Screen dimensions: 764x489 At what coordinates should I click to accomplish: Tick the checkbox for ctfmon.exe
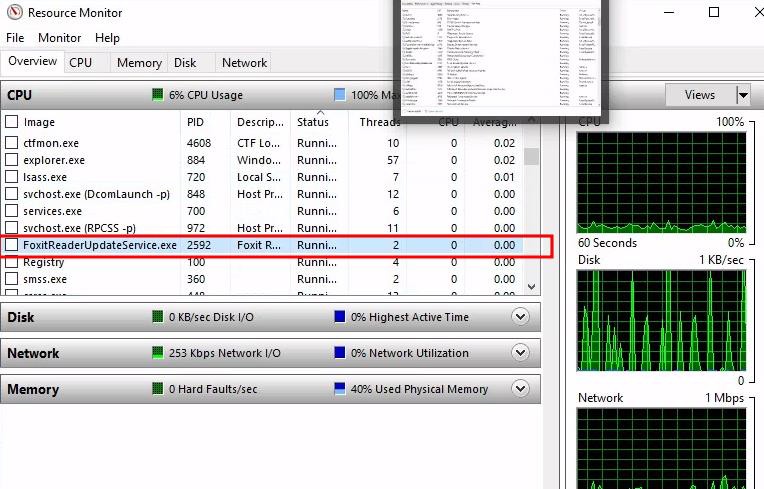12,143
